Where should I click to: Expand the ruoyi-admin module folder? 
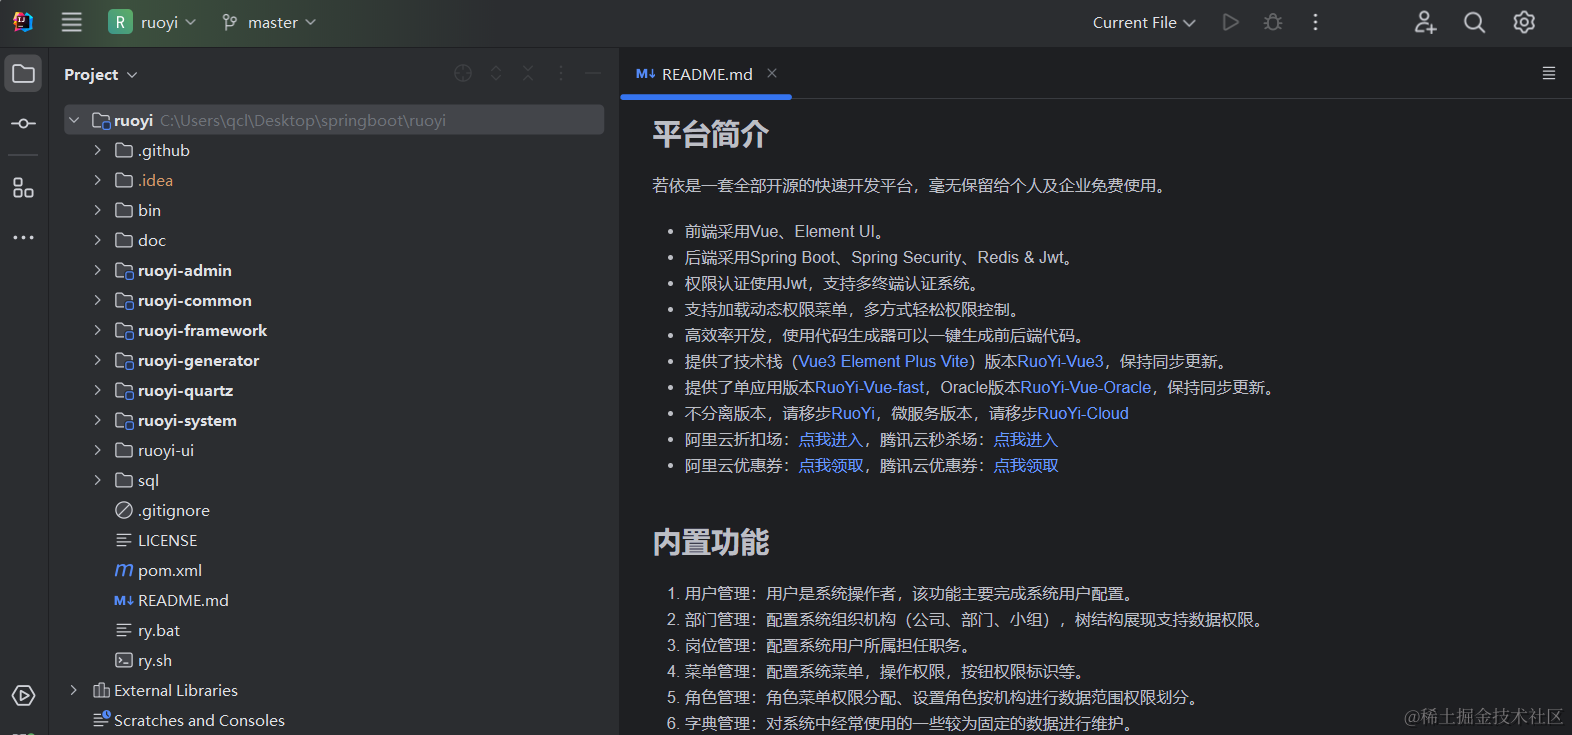97,270
